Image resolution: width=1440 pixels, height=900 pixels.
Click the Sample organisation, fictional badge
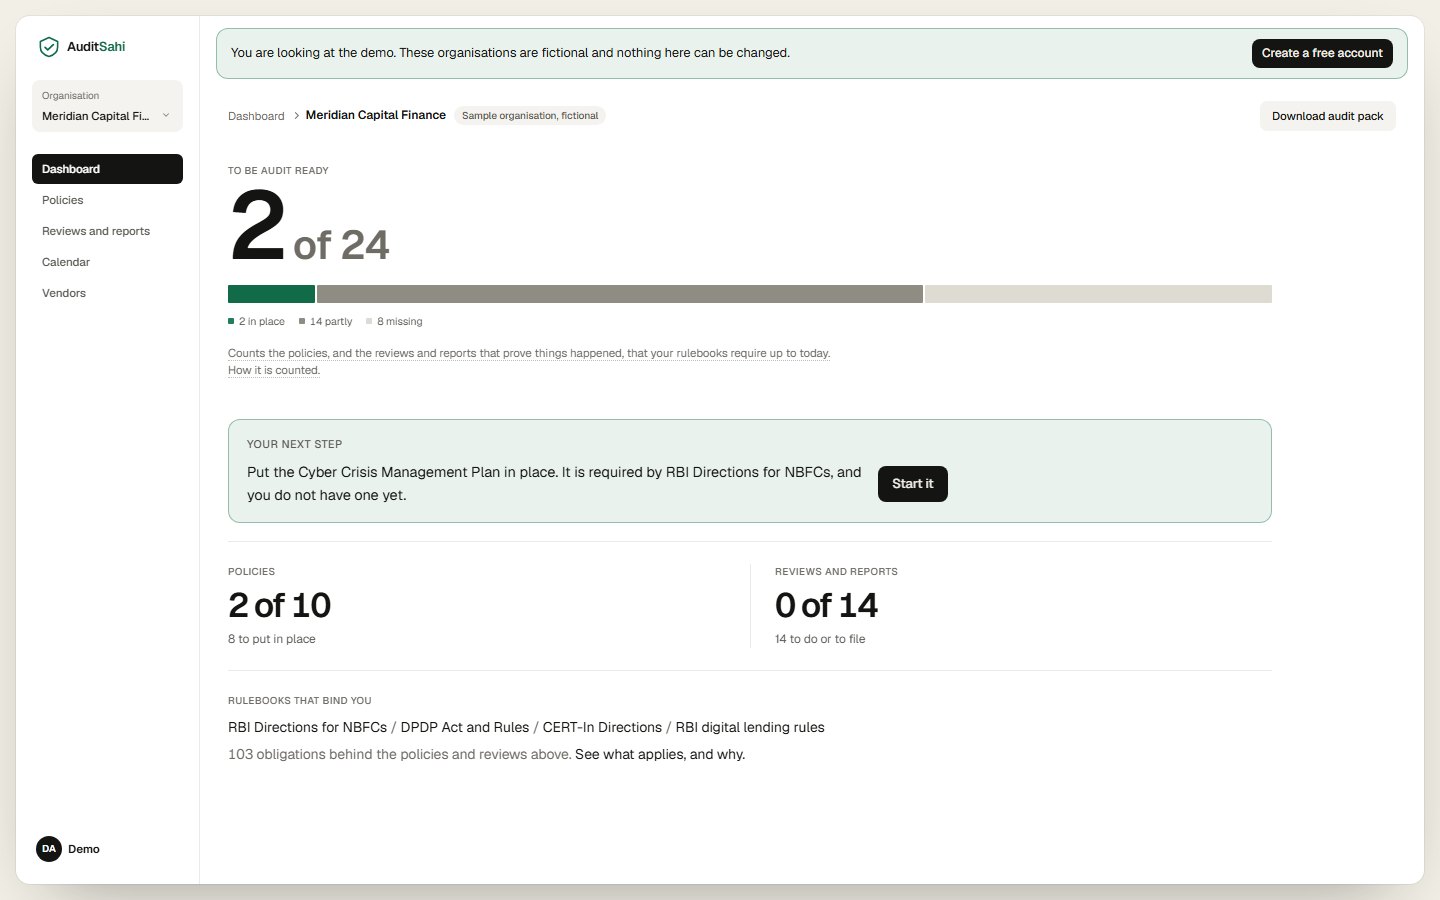(530, 116)
